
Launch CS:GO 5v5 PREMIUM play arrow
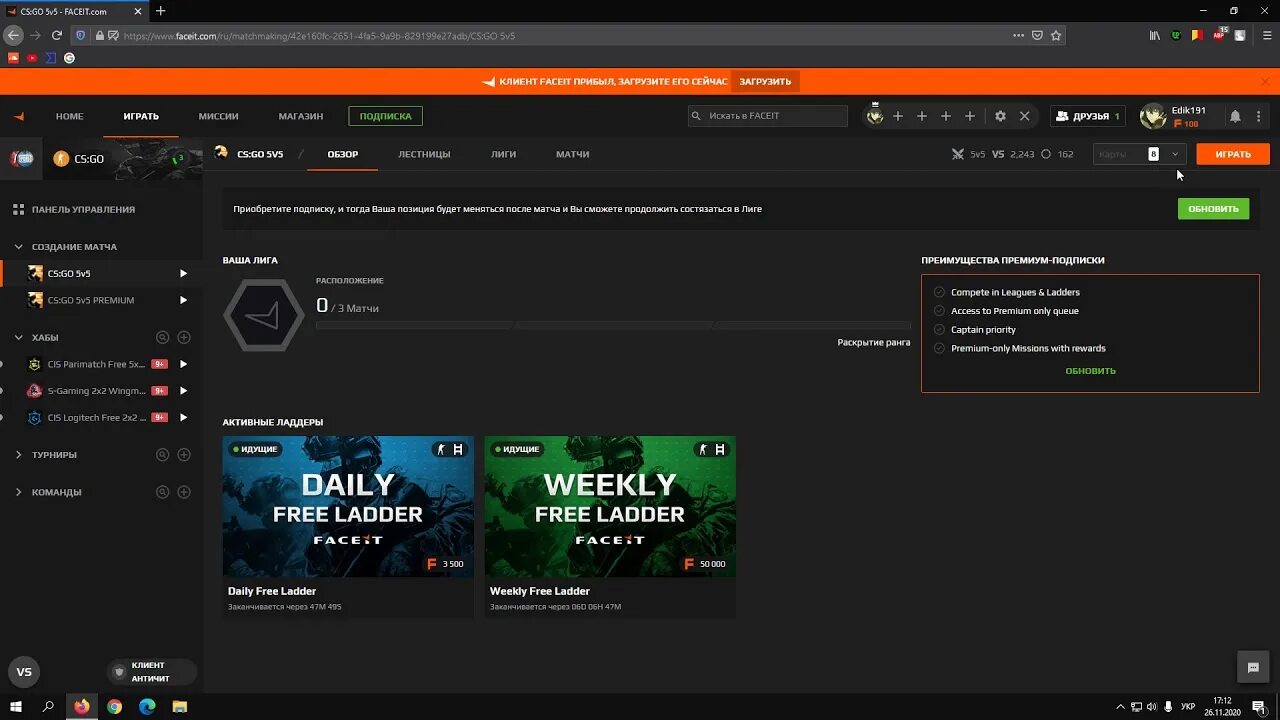(183, 300)
